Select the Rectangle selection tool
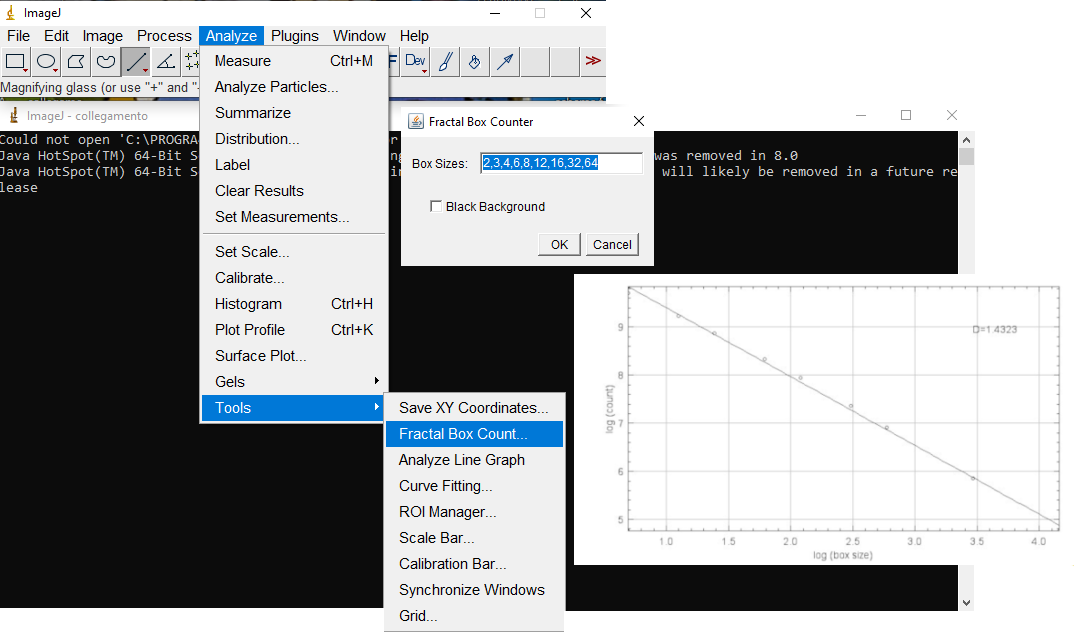 pos(16,62)
